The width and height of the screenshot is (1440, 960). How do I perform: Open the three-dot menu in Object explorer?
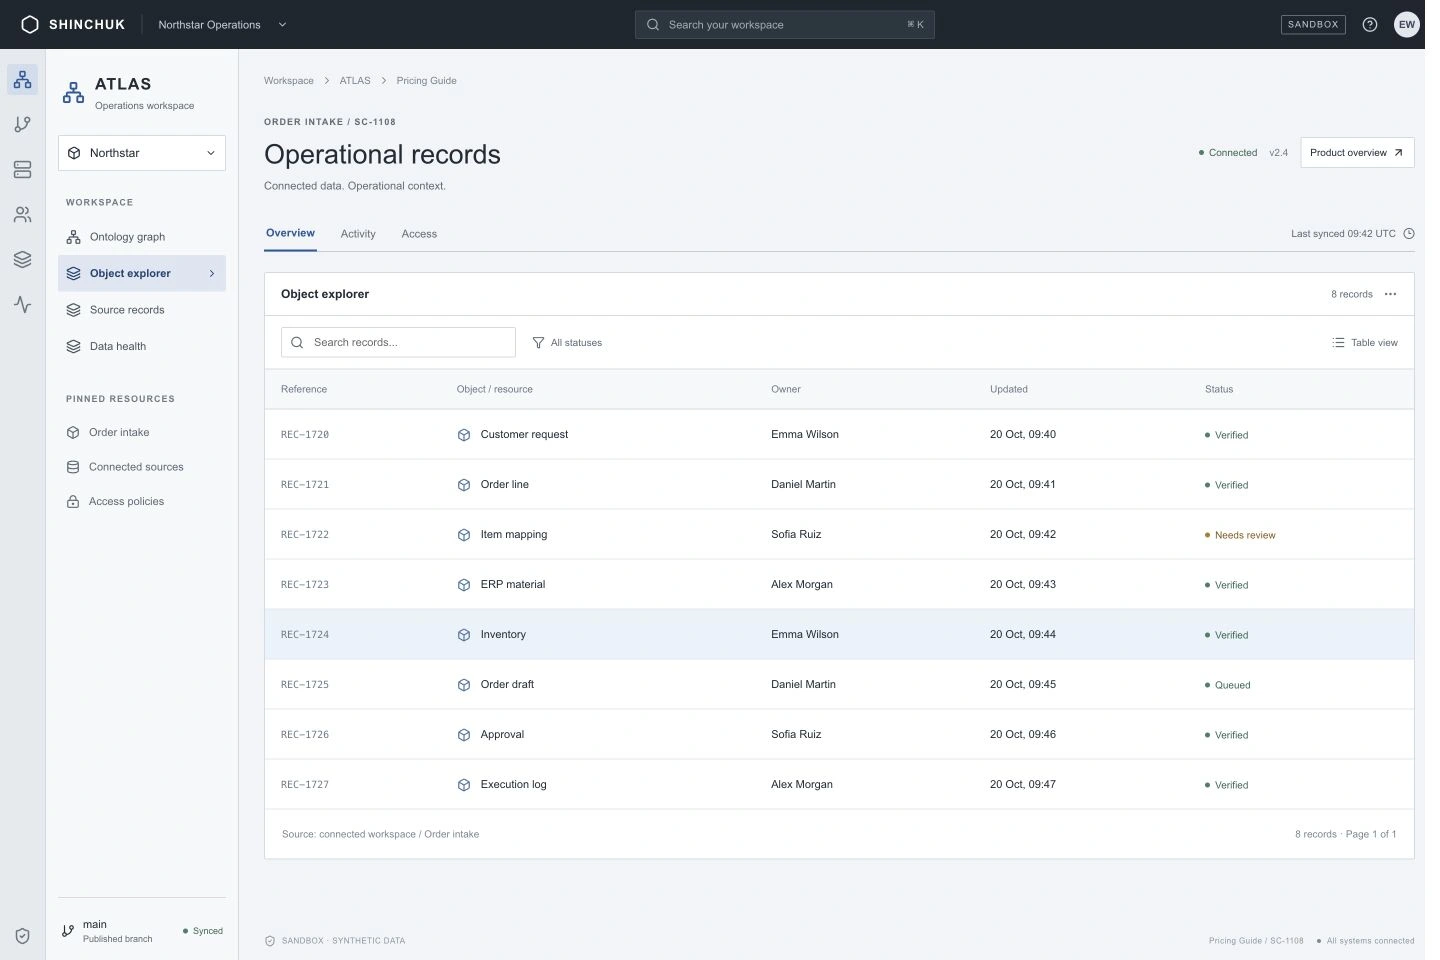1390,294
